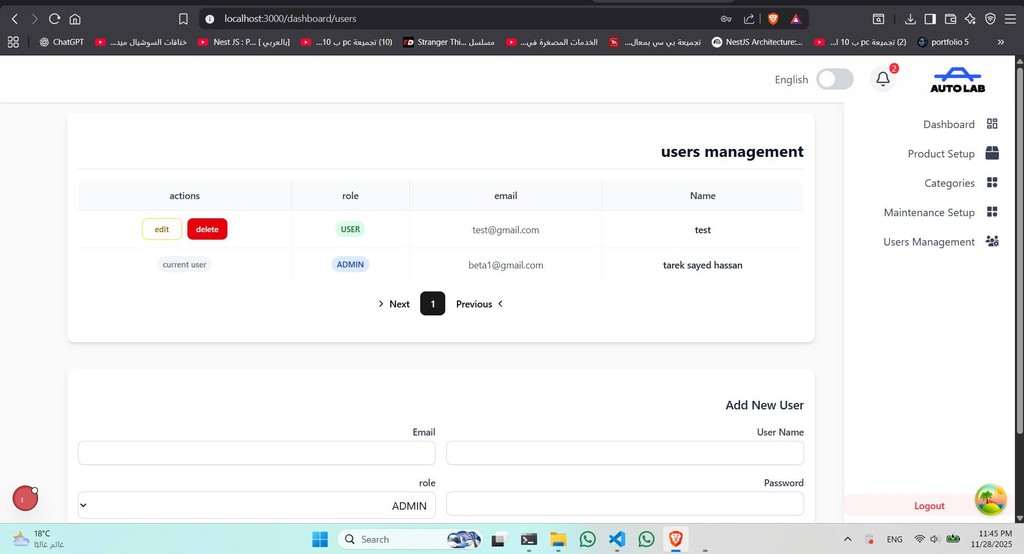This screenshot has width=1024, height=554.
Task: Open the Brave wallet icon
Action: pyautogui.click(x=950, y=19)
